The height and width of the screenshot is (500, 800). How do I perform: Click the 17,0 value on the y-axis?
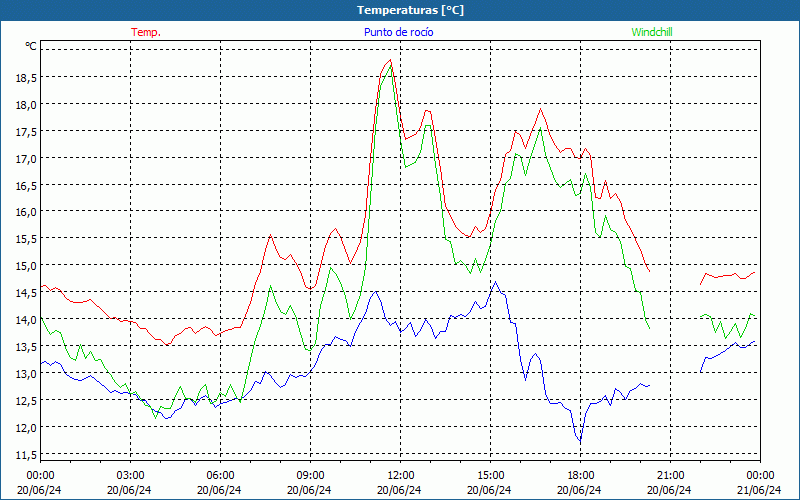tap(26, 159)
